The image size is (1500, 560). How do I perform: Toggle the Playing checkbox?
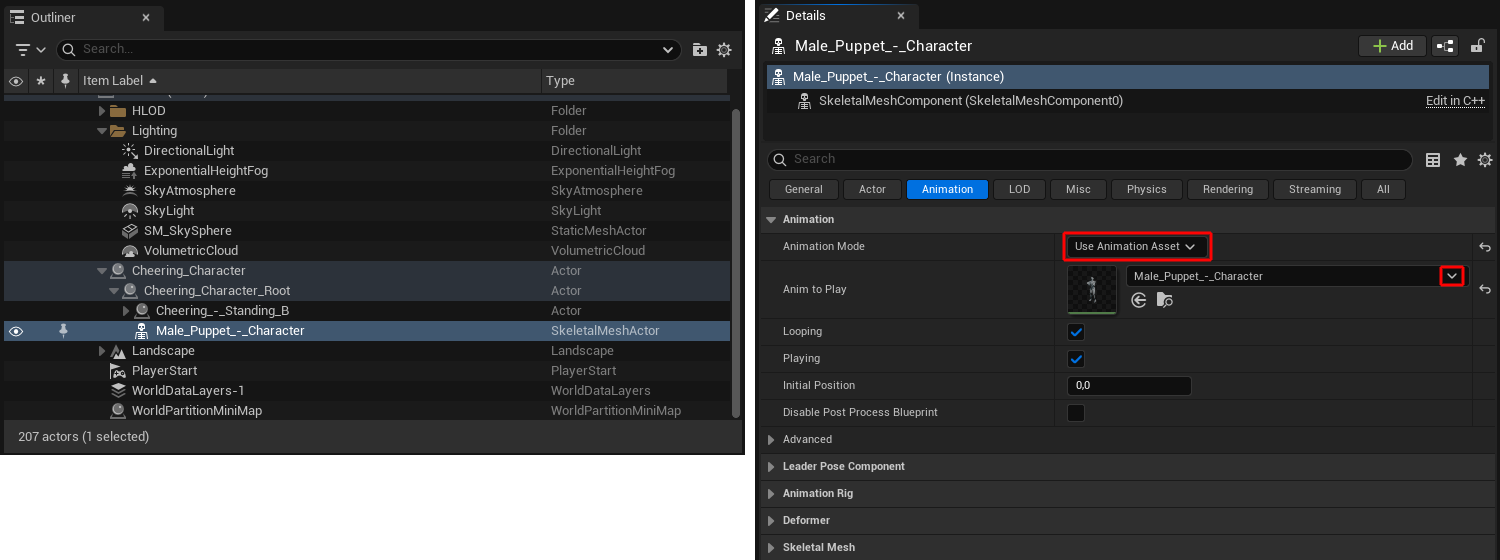(x=1076, y=359)
